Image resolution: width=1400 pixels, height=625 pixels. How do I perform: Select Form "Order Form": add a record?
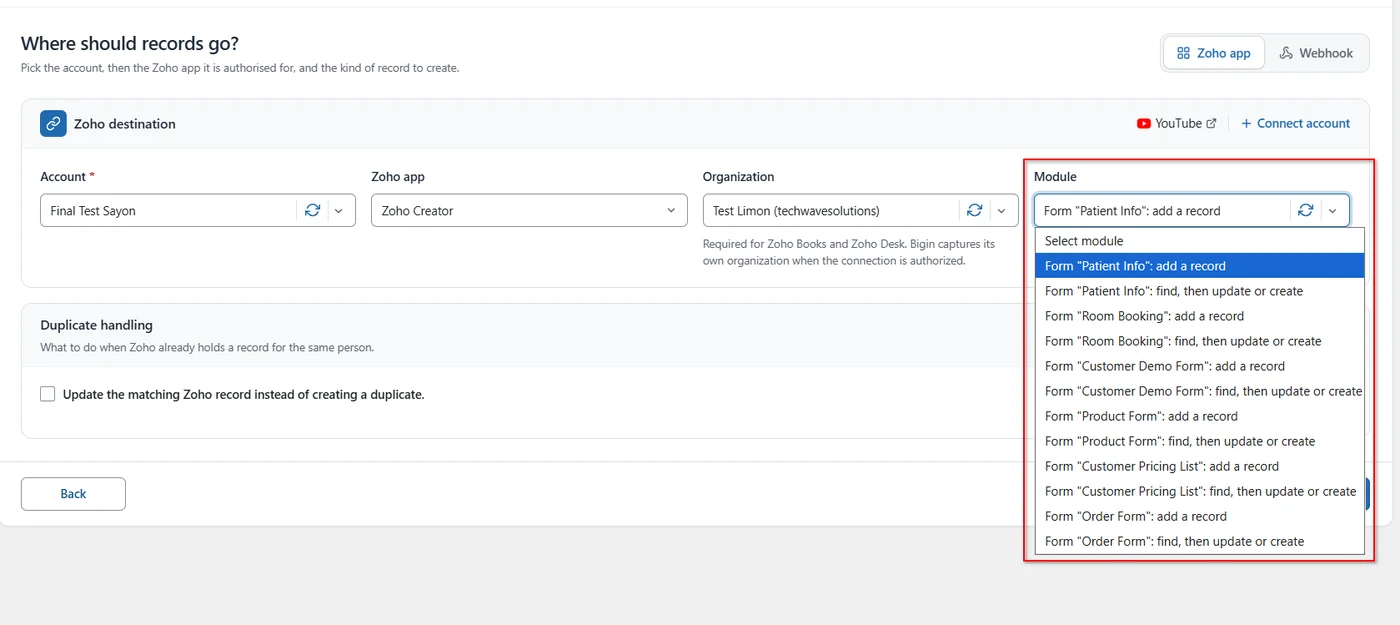coord(1200,516)
